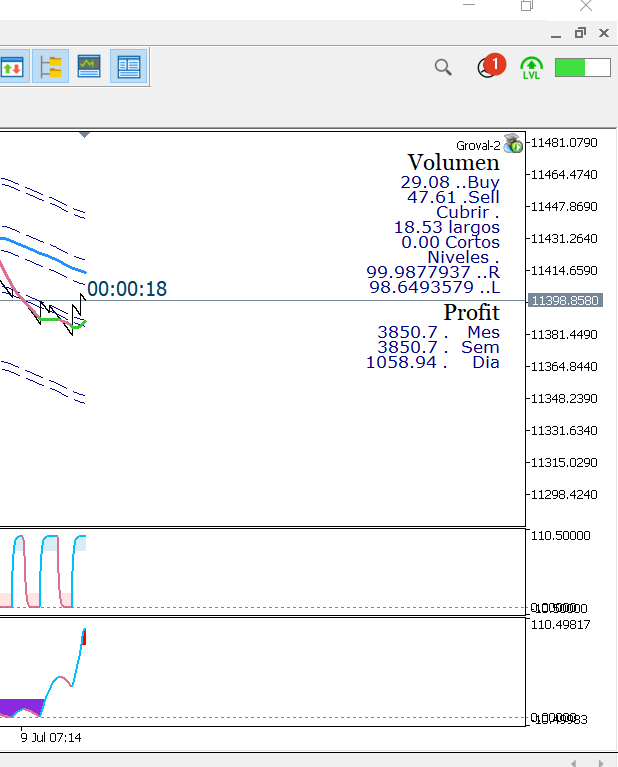Click the 1058.94 Dia profit value
Screen dimensions: 618x767
point(433,362)
